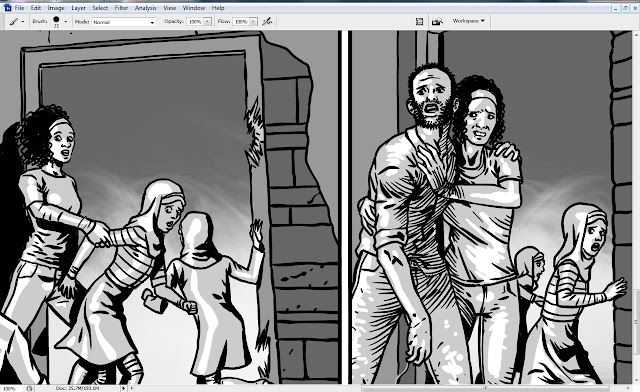Click the brush tip preview thumbnail
This screenshot has height=392, width=640.
56,20
